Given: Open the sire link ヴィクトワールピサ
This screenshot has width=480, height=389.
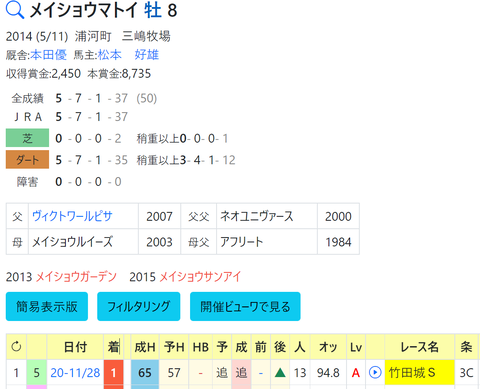Looking at the screenshot, I should click(72, 216).
